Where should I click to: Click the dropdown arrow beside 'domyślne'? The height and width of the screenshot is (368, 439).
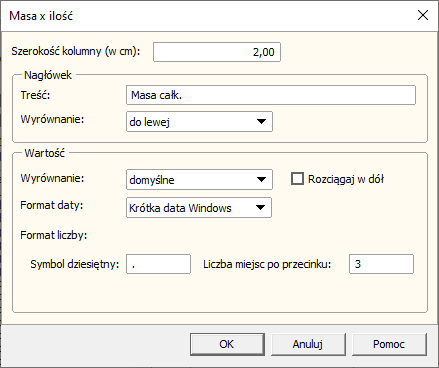click(x=261, y=180)
